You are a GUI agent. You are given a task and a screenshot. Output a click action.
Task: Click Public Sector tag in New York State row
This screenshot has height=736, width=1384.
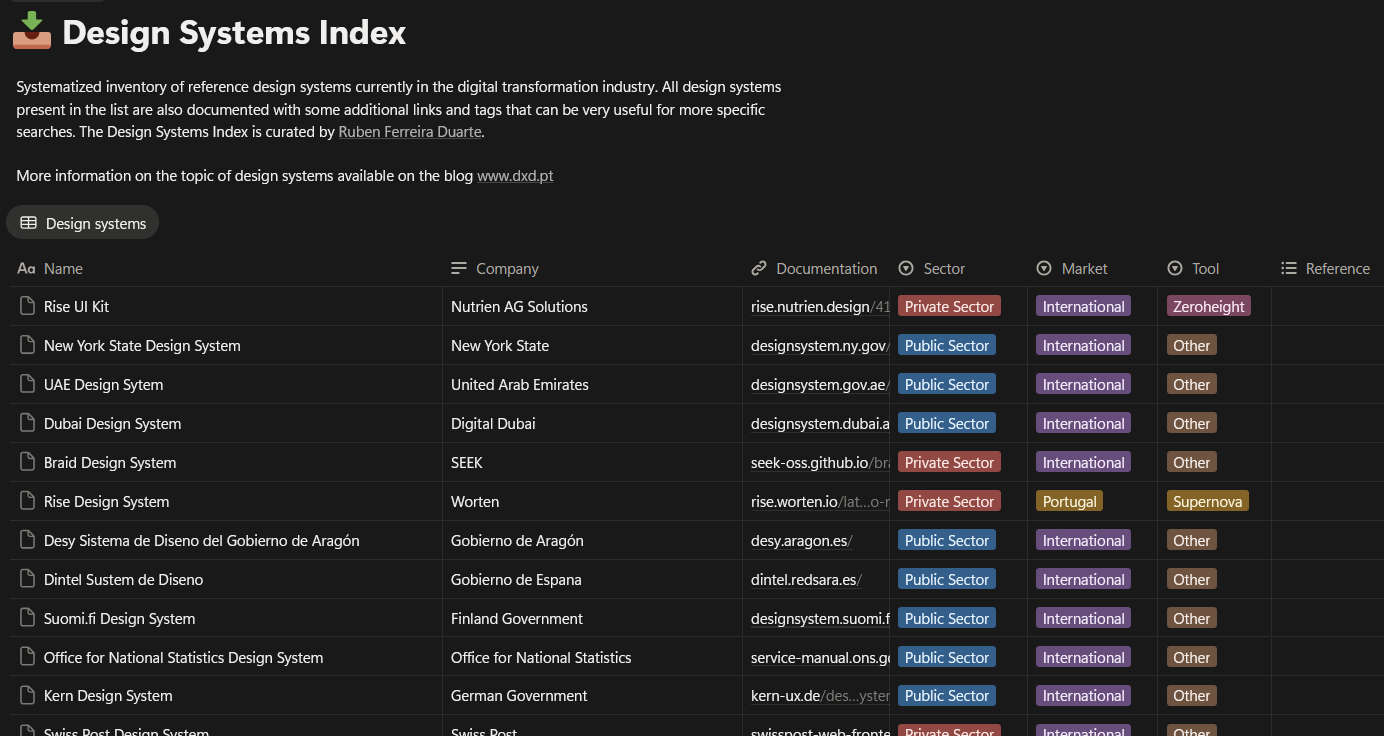coord(946,345)
